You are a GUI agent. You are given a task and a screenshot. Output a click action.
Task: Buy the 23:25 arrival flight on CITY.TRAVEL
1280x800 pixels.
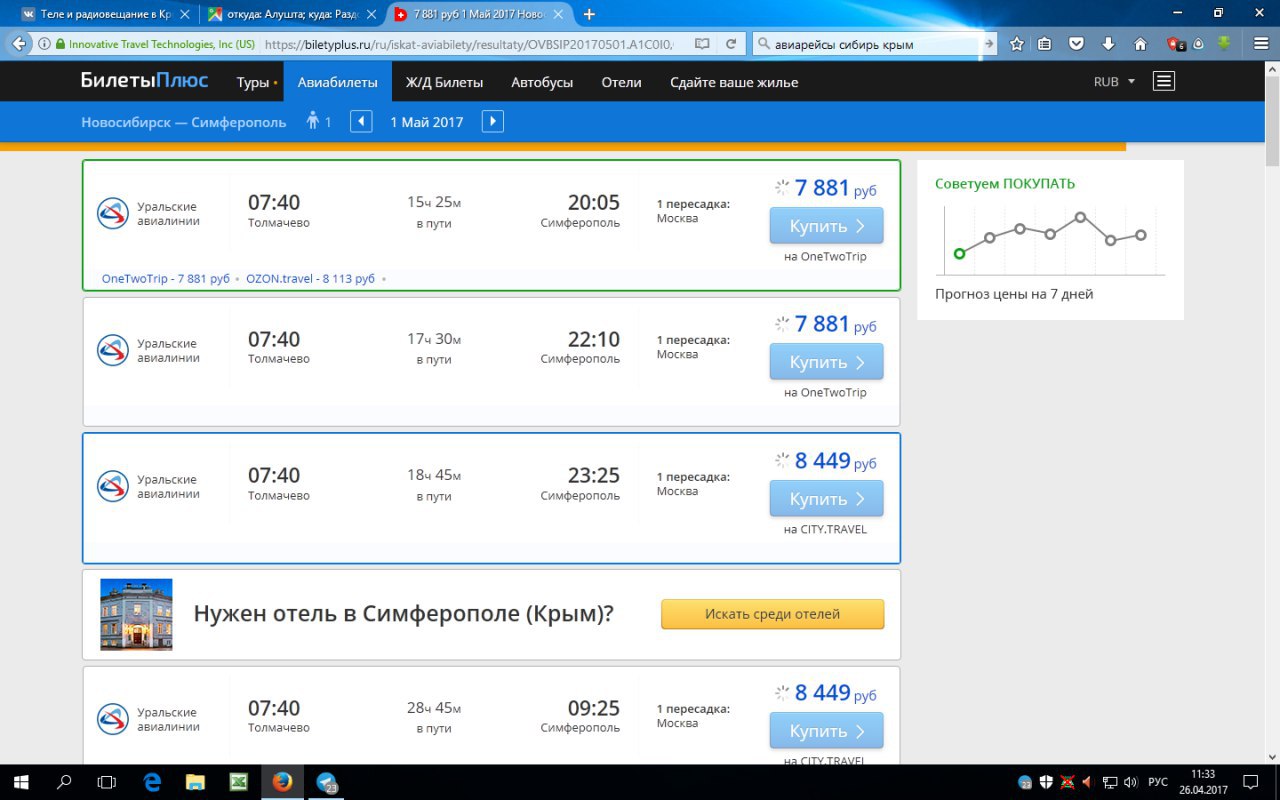tap(826, 499)
